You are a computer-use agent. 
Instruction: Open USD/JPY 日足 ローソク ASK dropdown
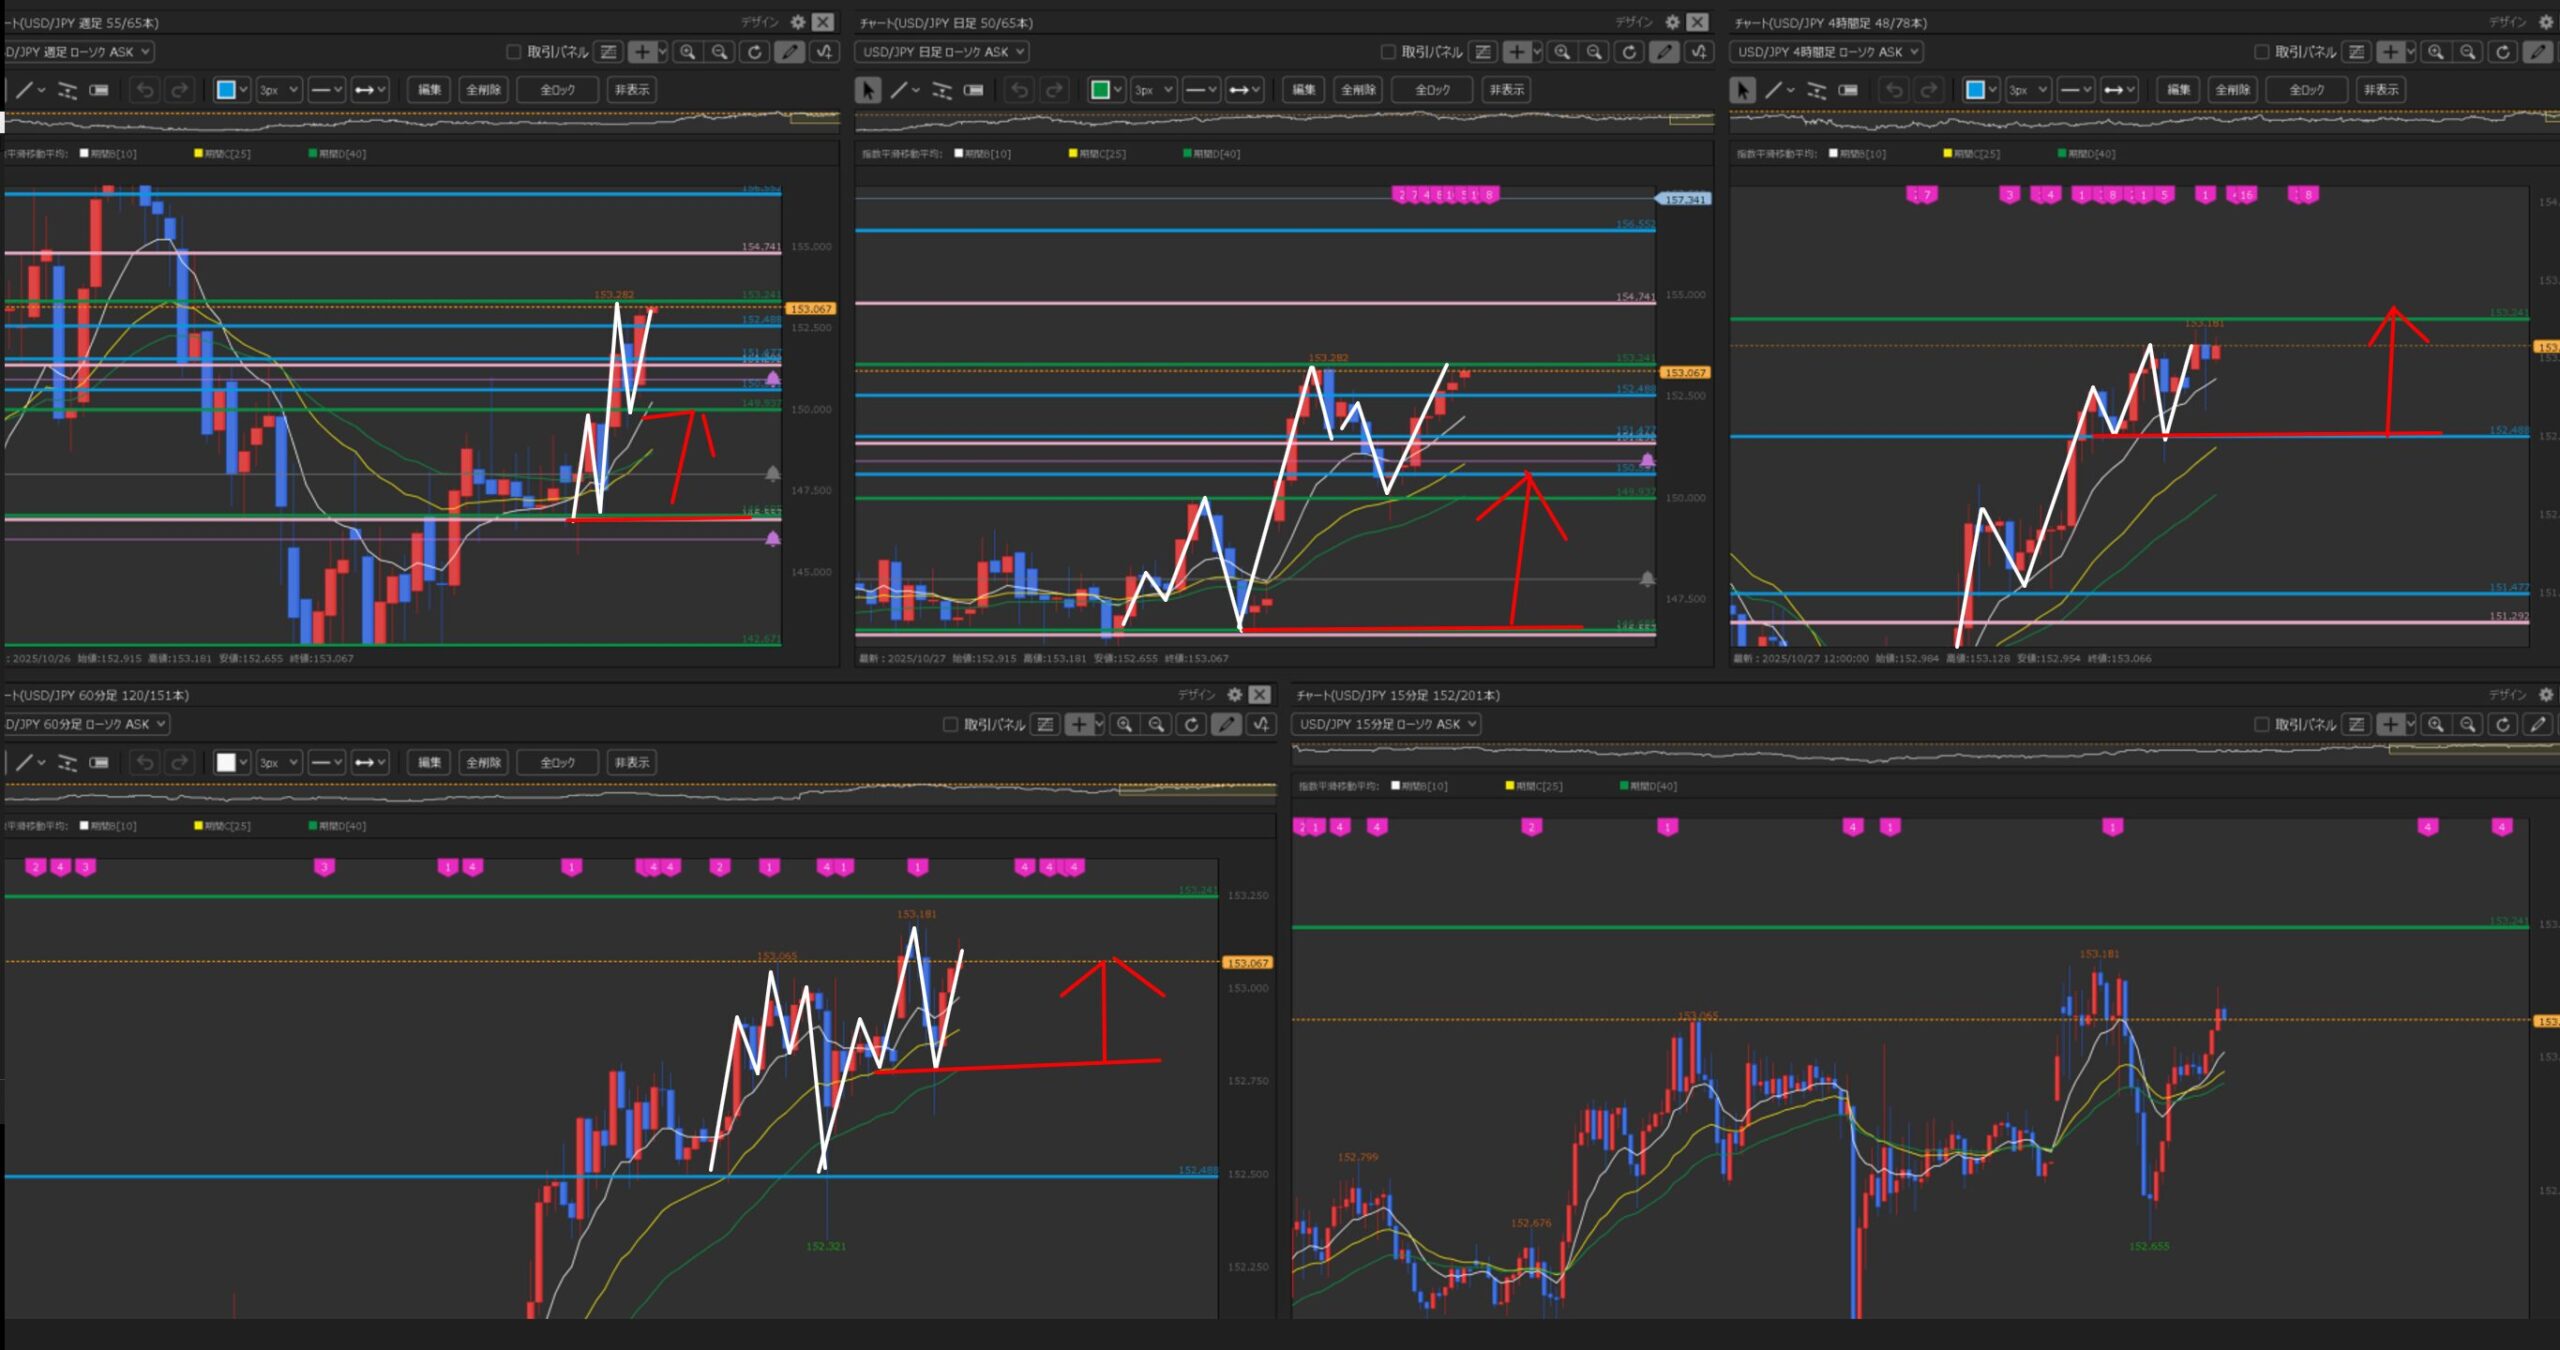pyautogui.click(x=942, y=52)
